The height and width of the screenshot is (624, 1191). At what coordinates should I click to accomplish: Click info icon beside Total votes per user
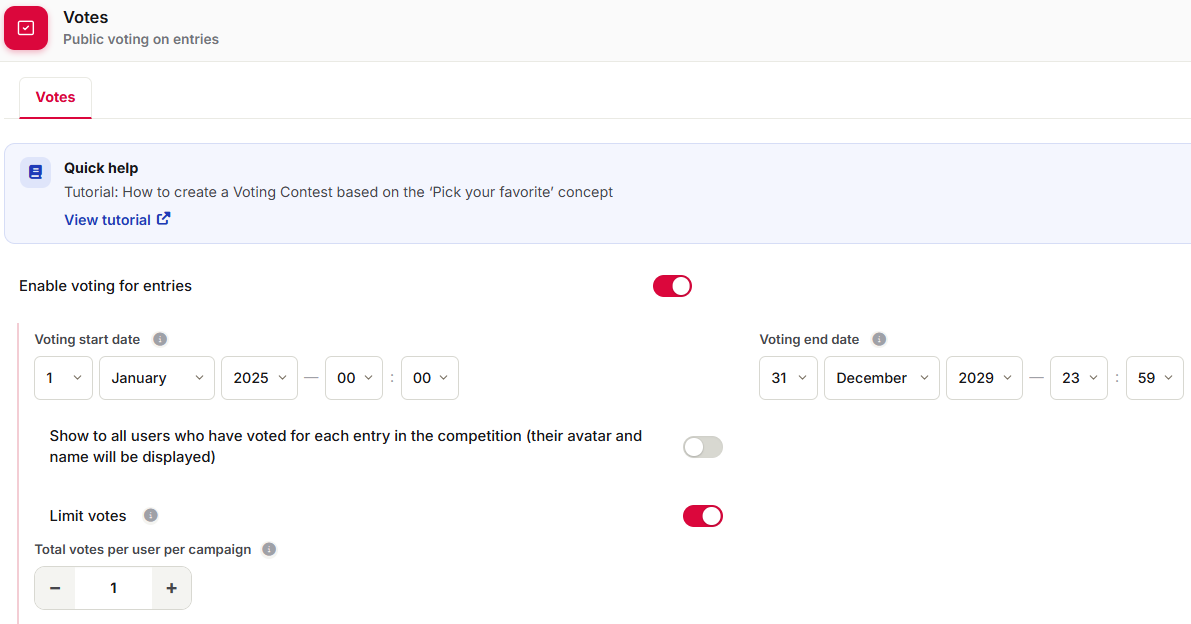point(269,549)
